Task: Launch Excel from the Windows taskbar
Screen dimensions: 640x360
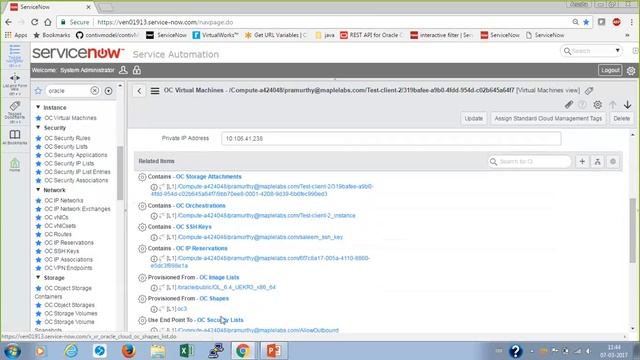Action: [x=187, y=351]
